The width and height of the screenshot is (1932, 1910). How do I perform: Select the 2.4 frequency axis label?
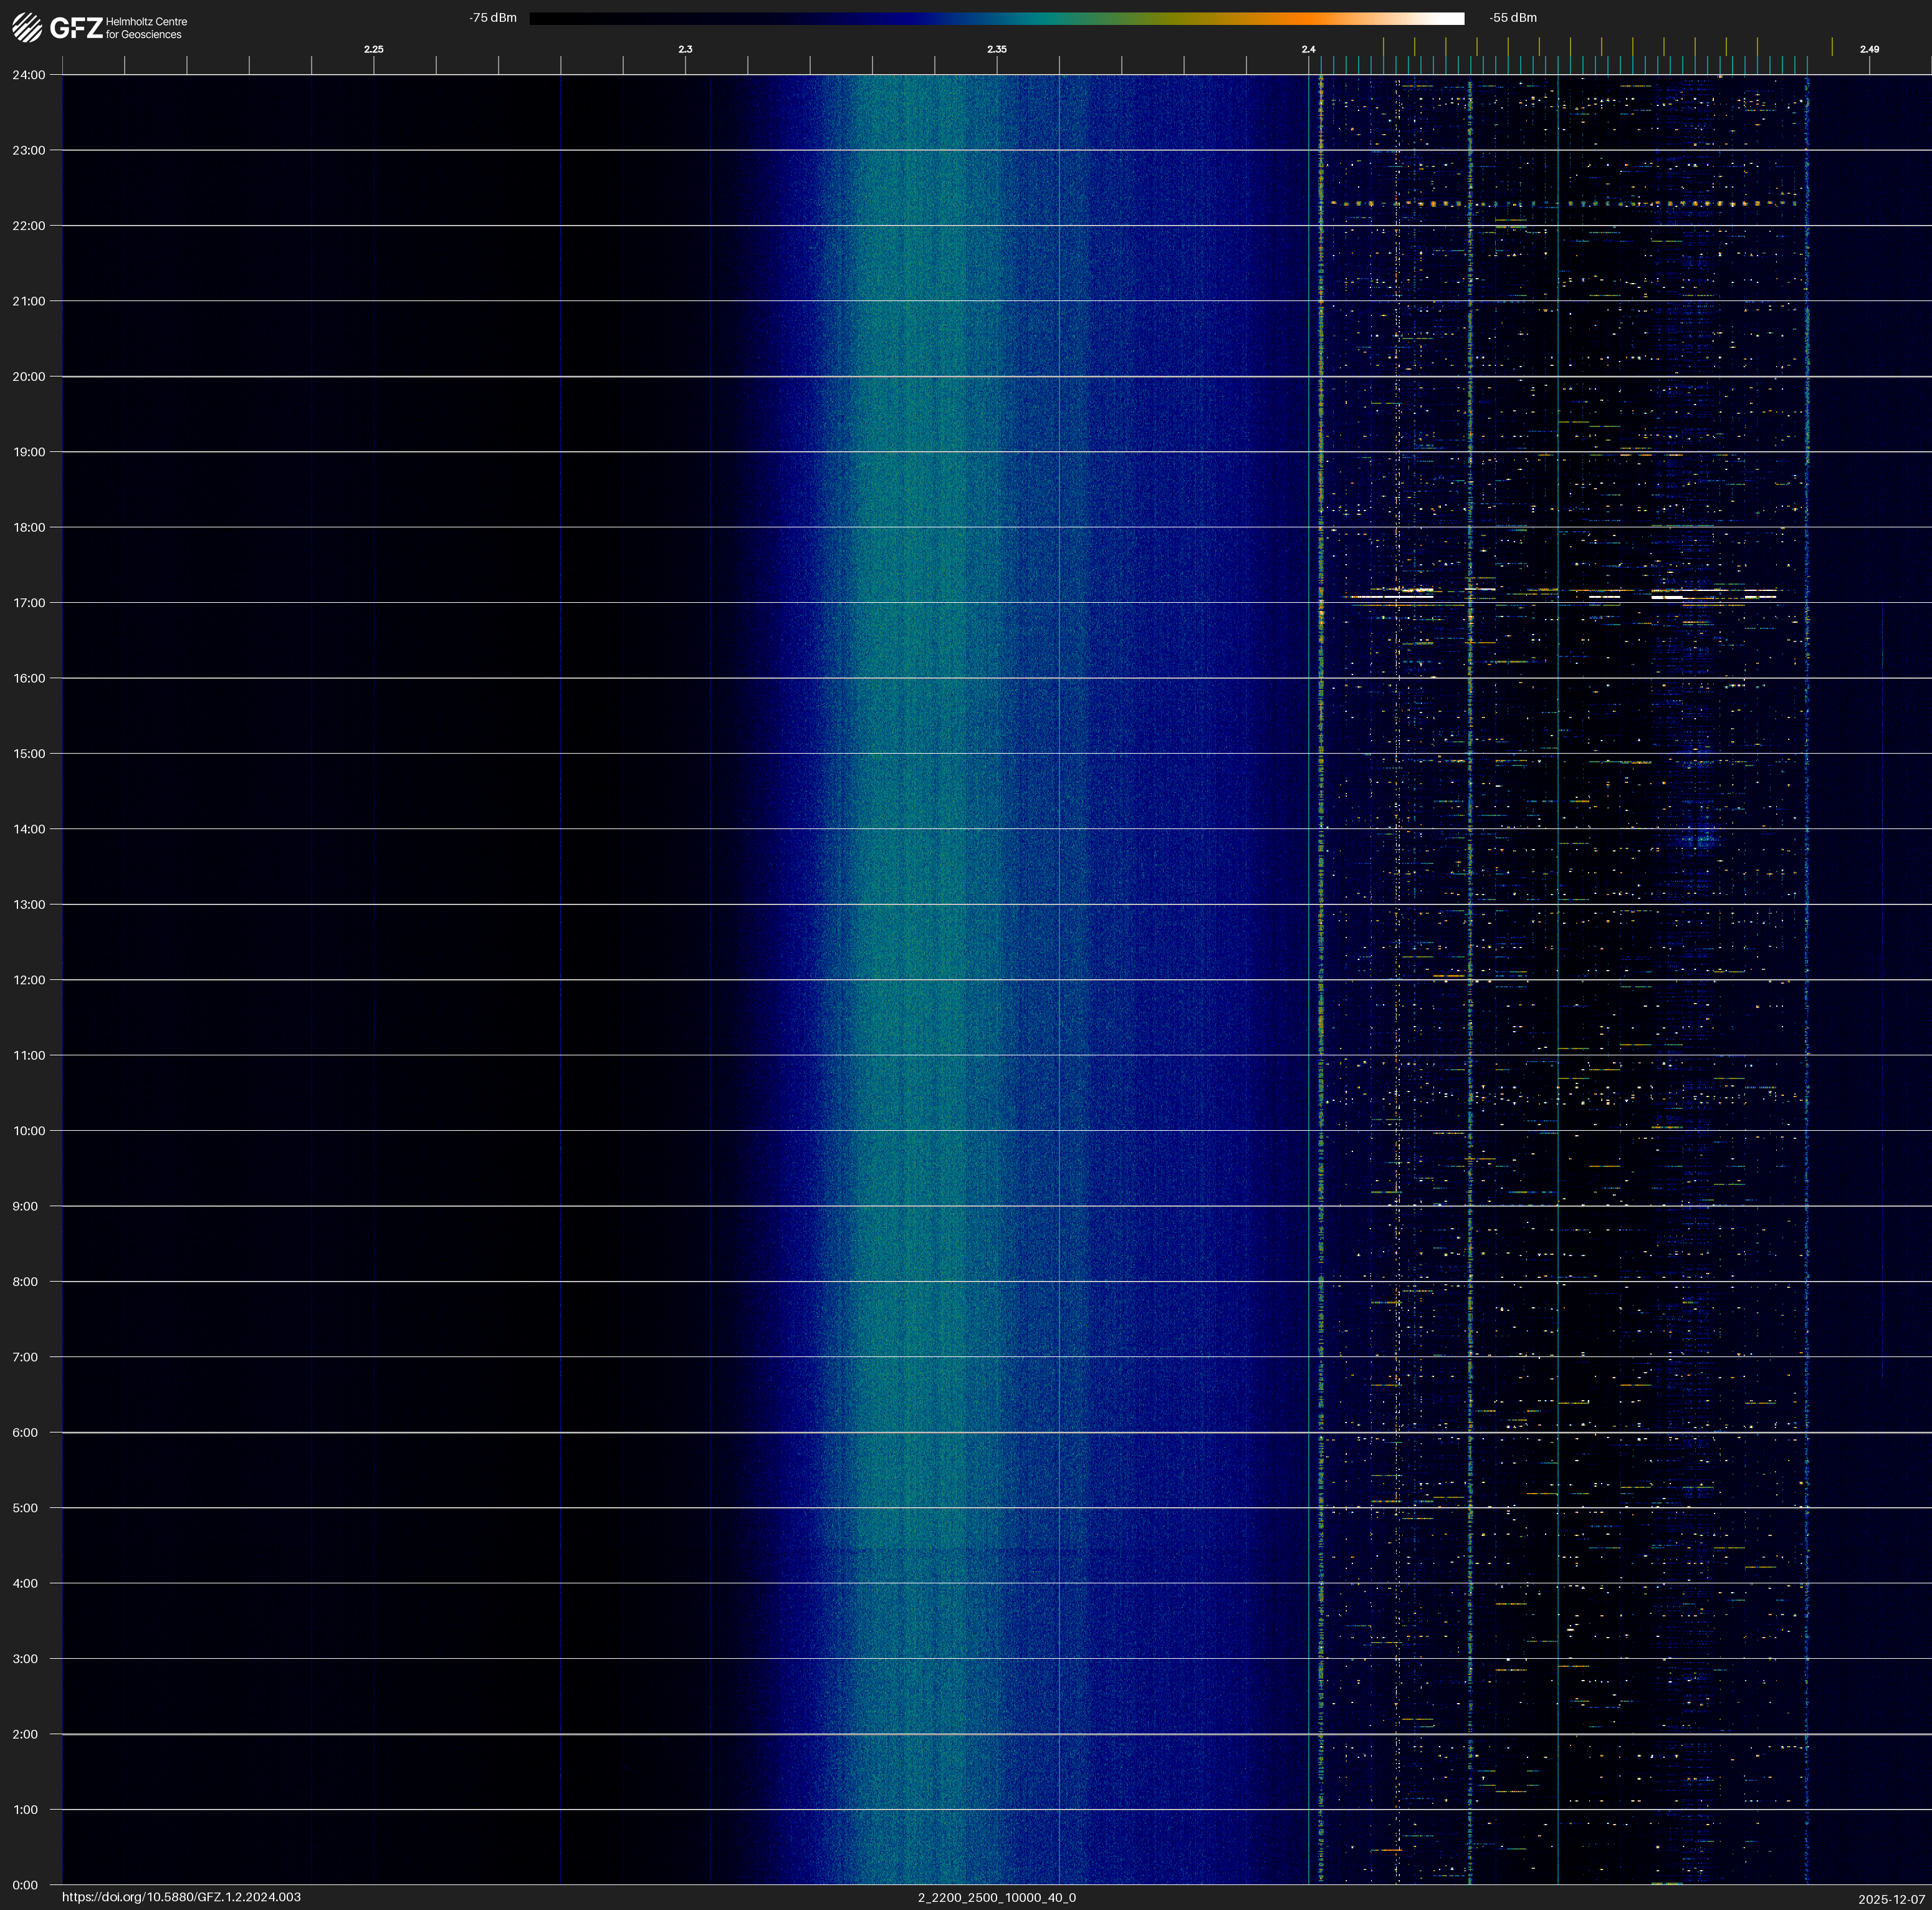(1308, 49)
